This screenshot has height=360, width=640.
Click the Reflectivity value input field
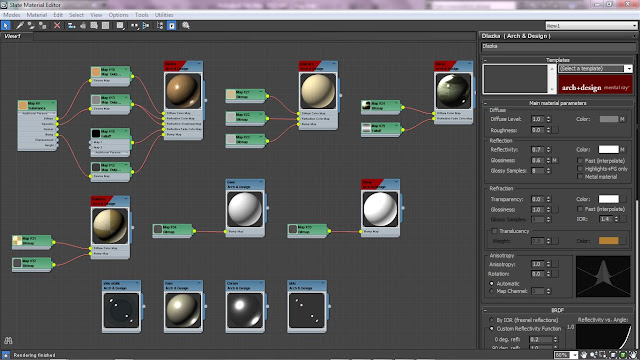tap(538, 149)
